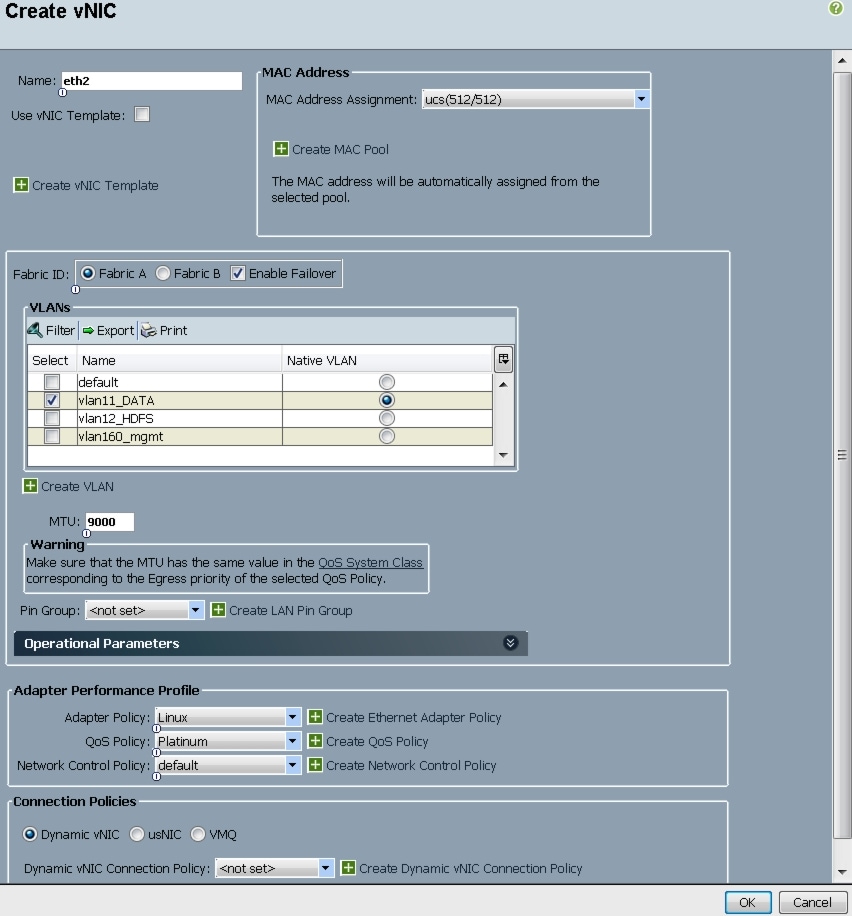Click into the MTU field showing 9000

[110, 522]
